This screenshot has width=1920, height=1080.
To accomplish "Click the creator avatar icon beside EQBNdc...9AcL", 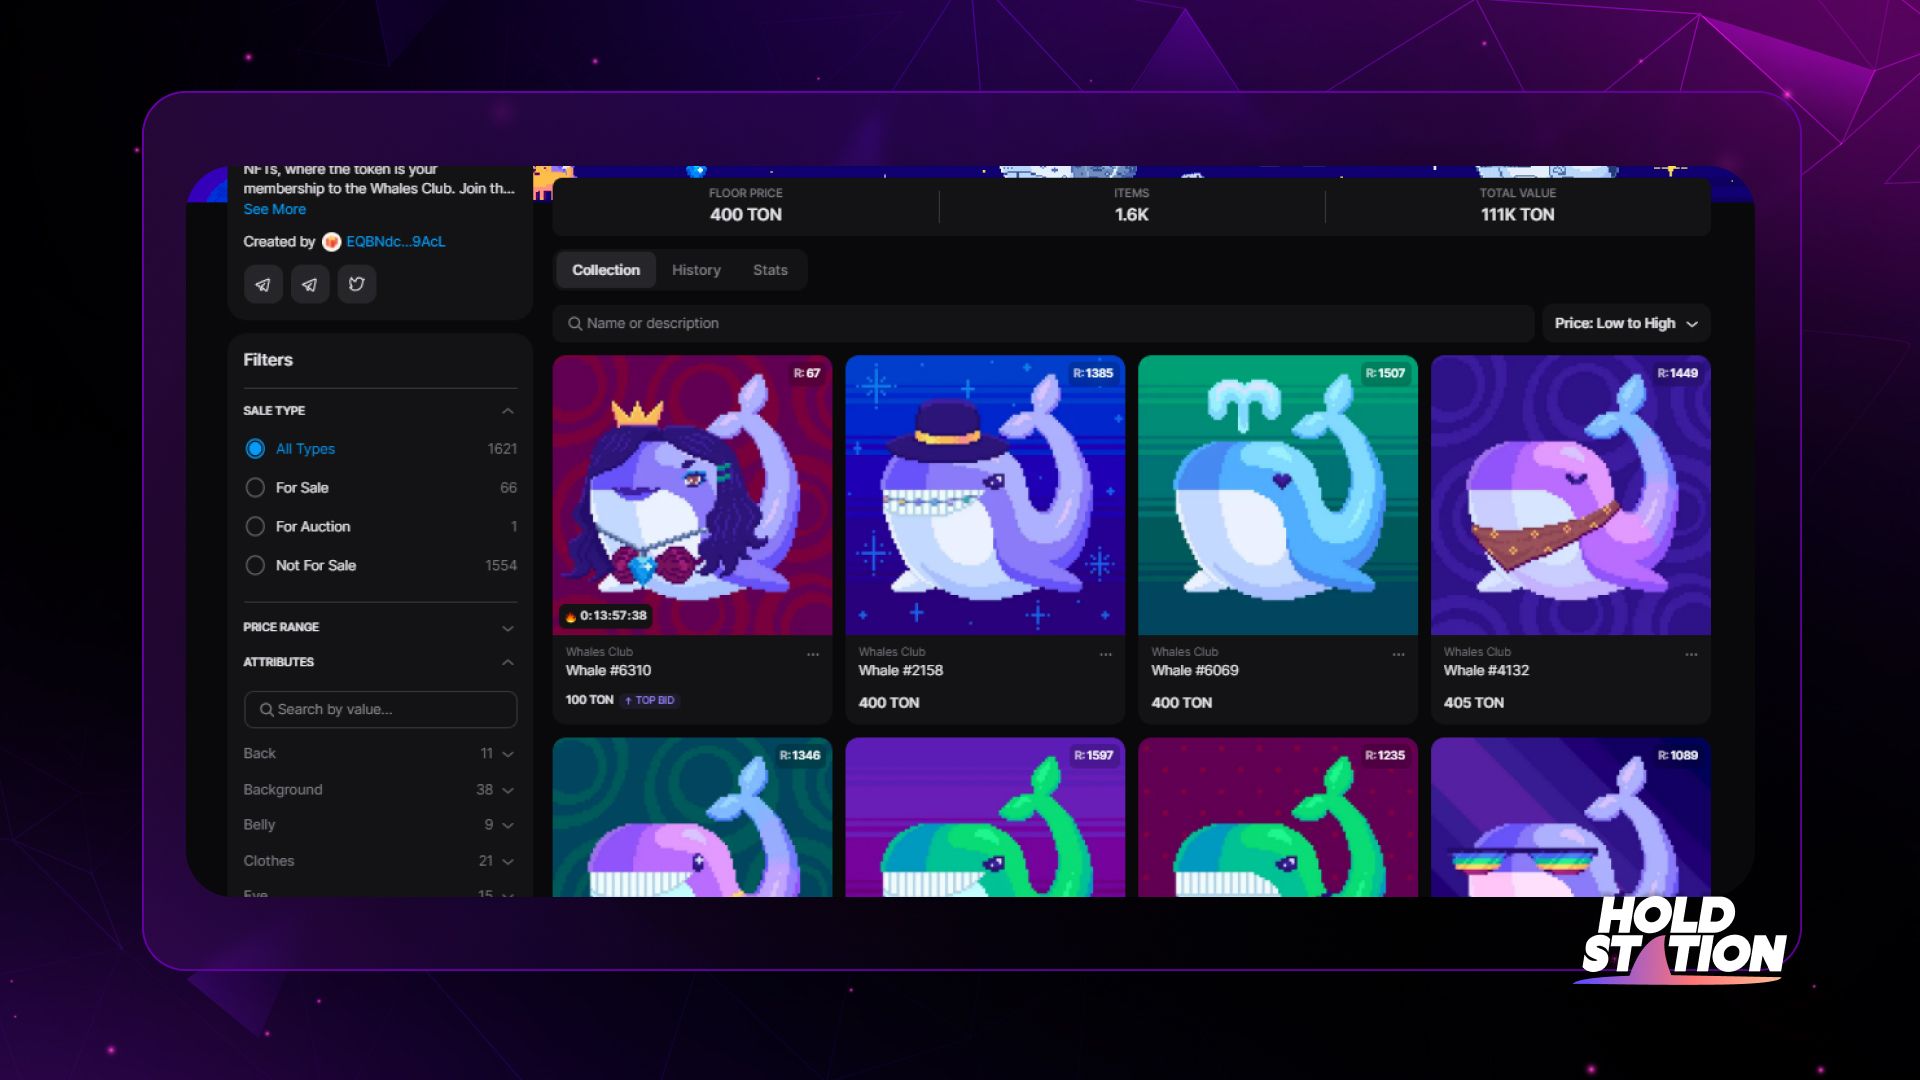I will tap(331, 242).
